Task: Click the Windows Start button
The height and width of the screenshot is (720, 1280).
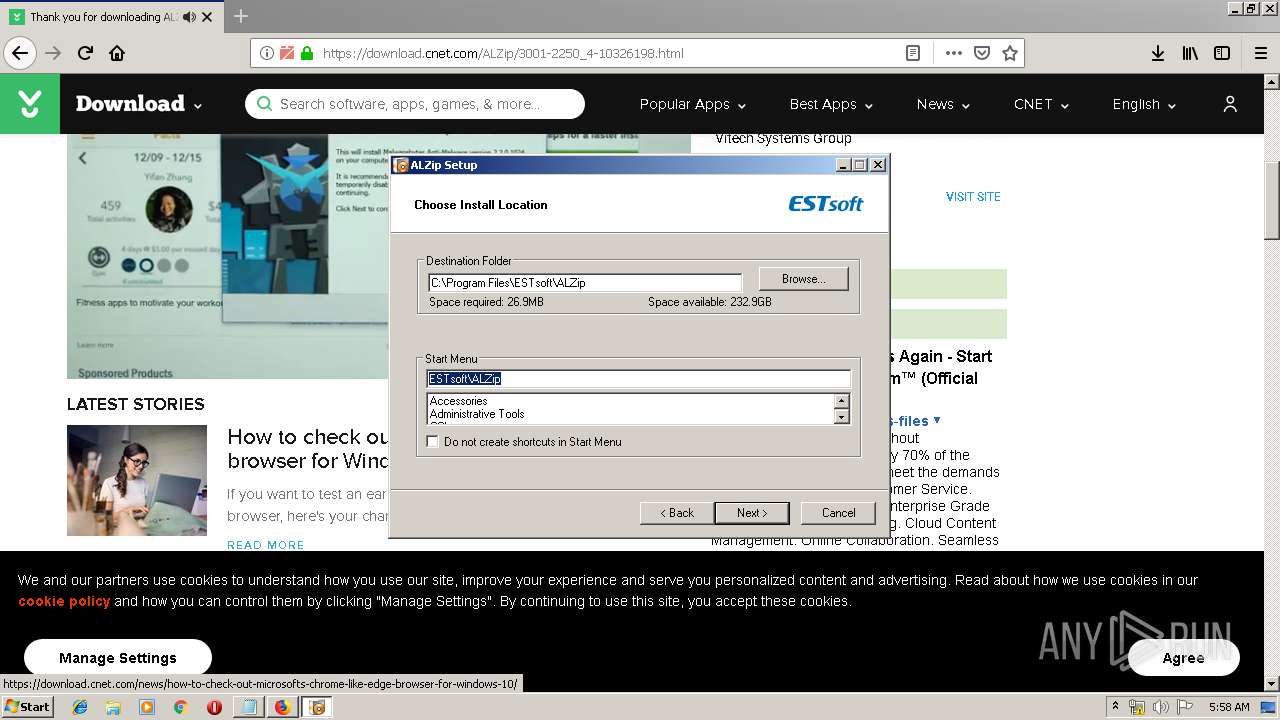Action: [x=27, y=707]
